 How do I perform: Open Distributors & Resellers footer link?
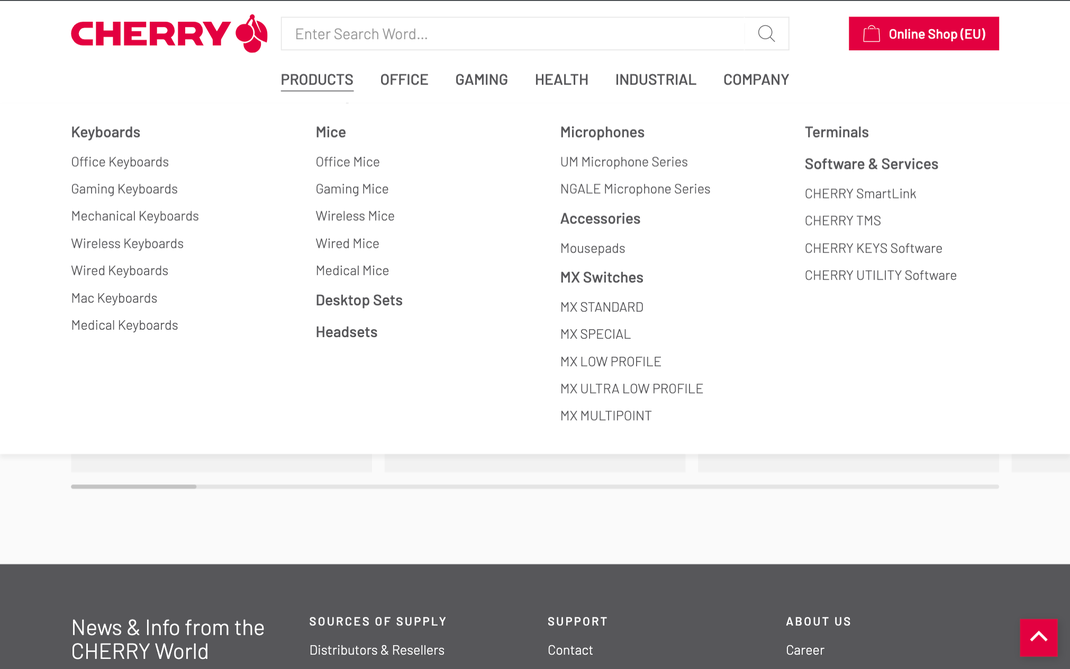(x=377, y=651)
